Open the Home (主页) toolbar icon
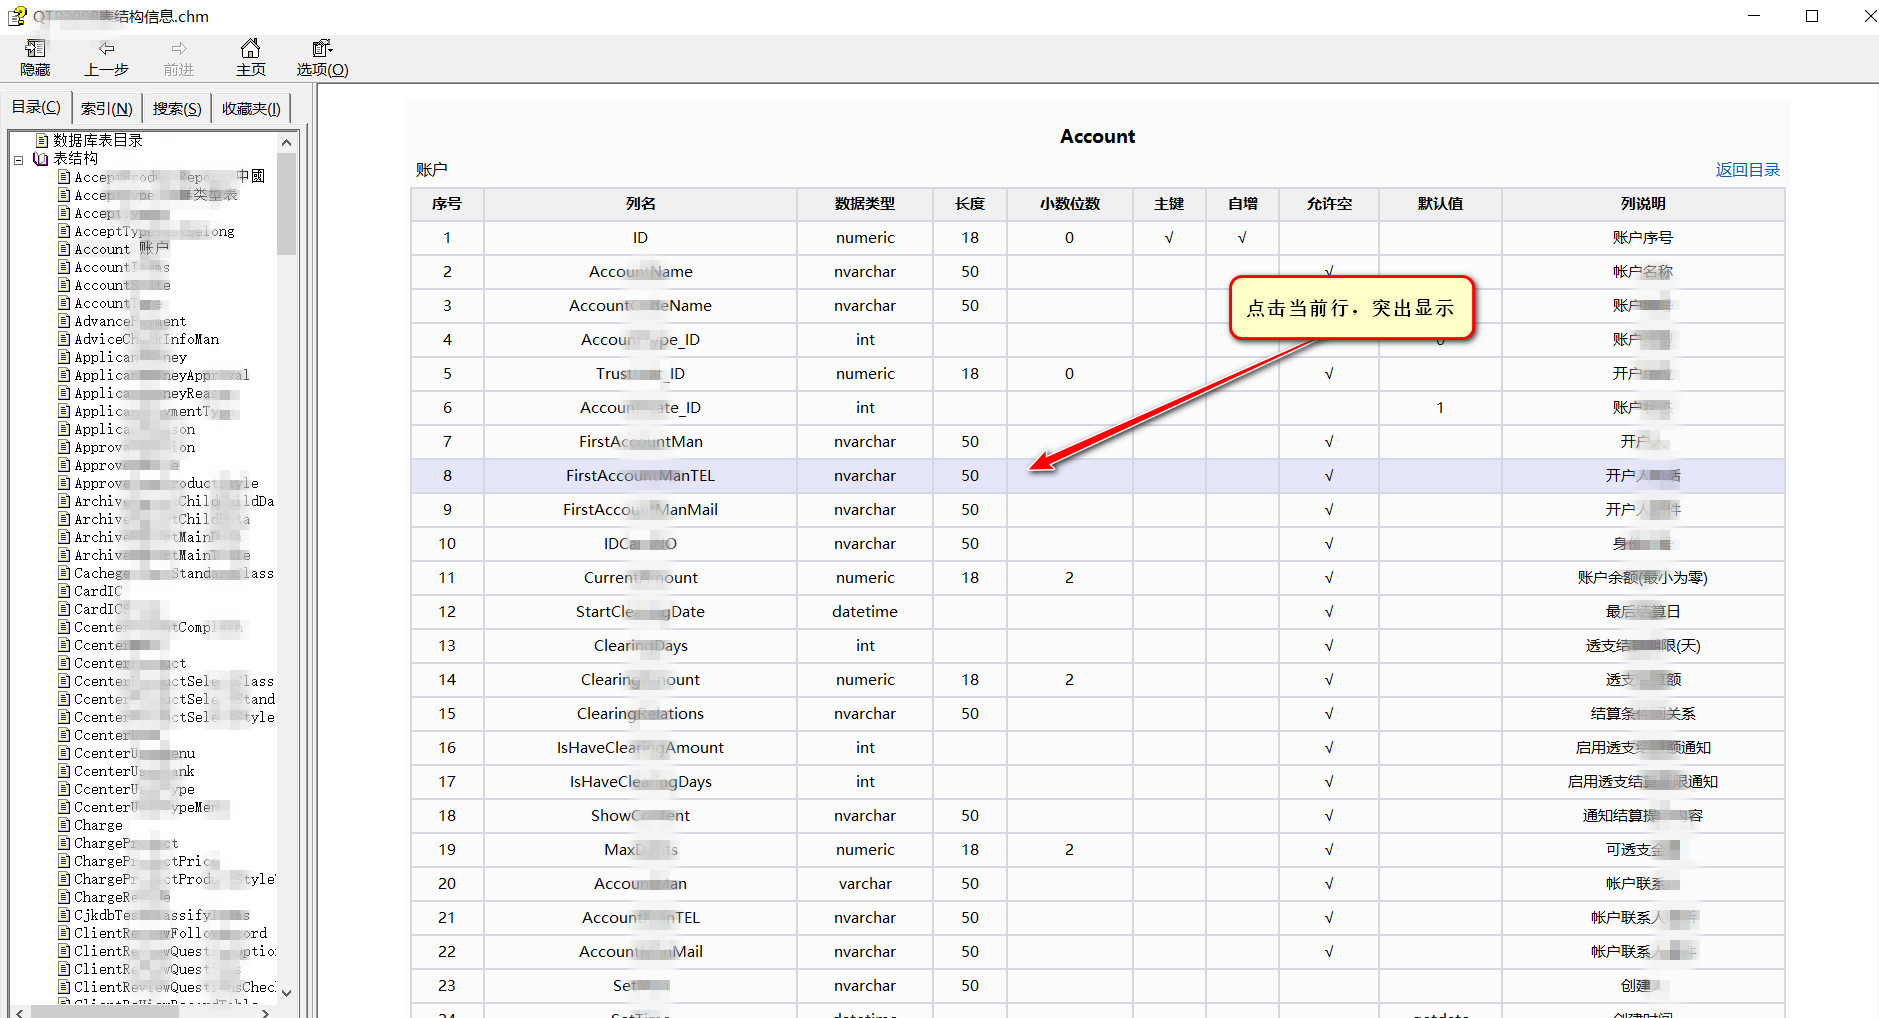The width and height of the screenshot is (1879, 1018). (x=250, y=49)
